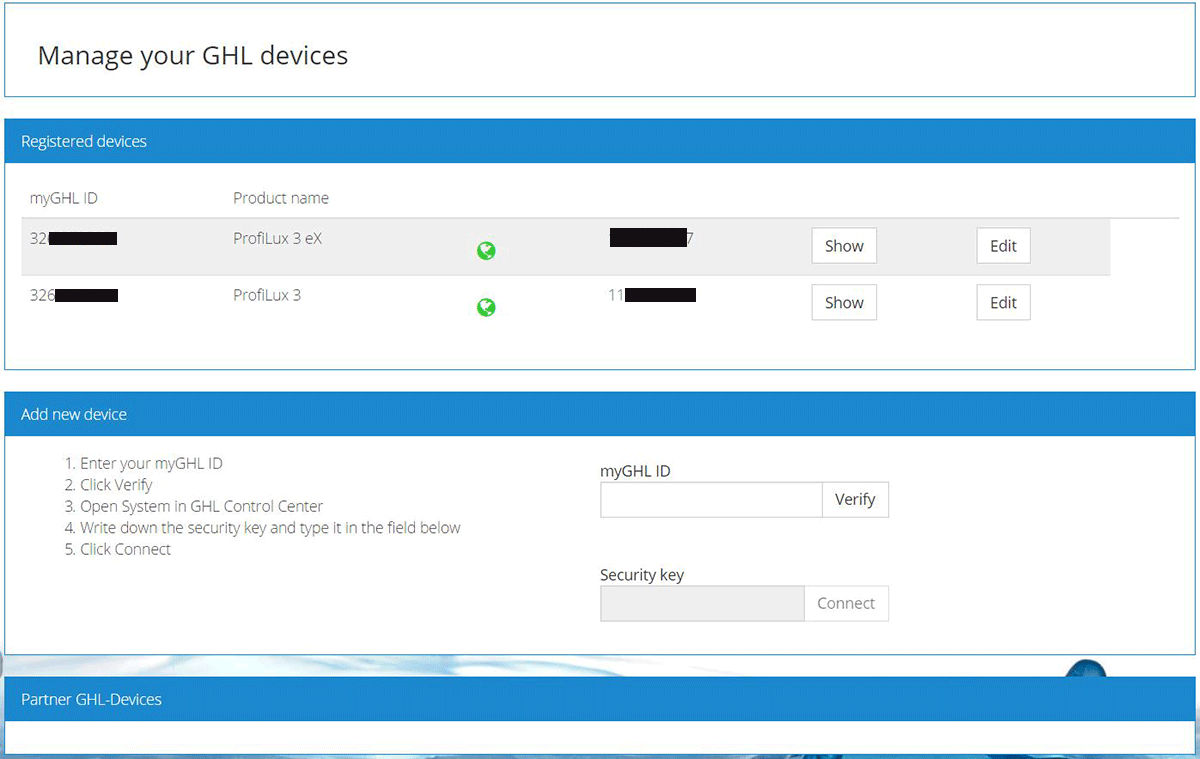The width and height of the screenshot is (1200, 759).
Task: Click the Product name column header
Action: pos(281,198)
